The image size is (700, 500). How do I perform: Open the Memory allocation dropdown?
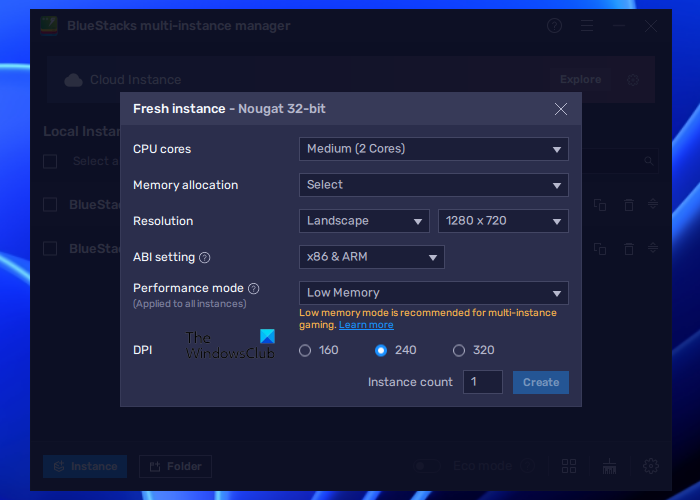433,185
